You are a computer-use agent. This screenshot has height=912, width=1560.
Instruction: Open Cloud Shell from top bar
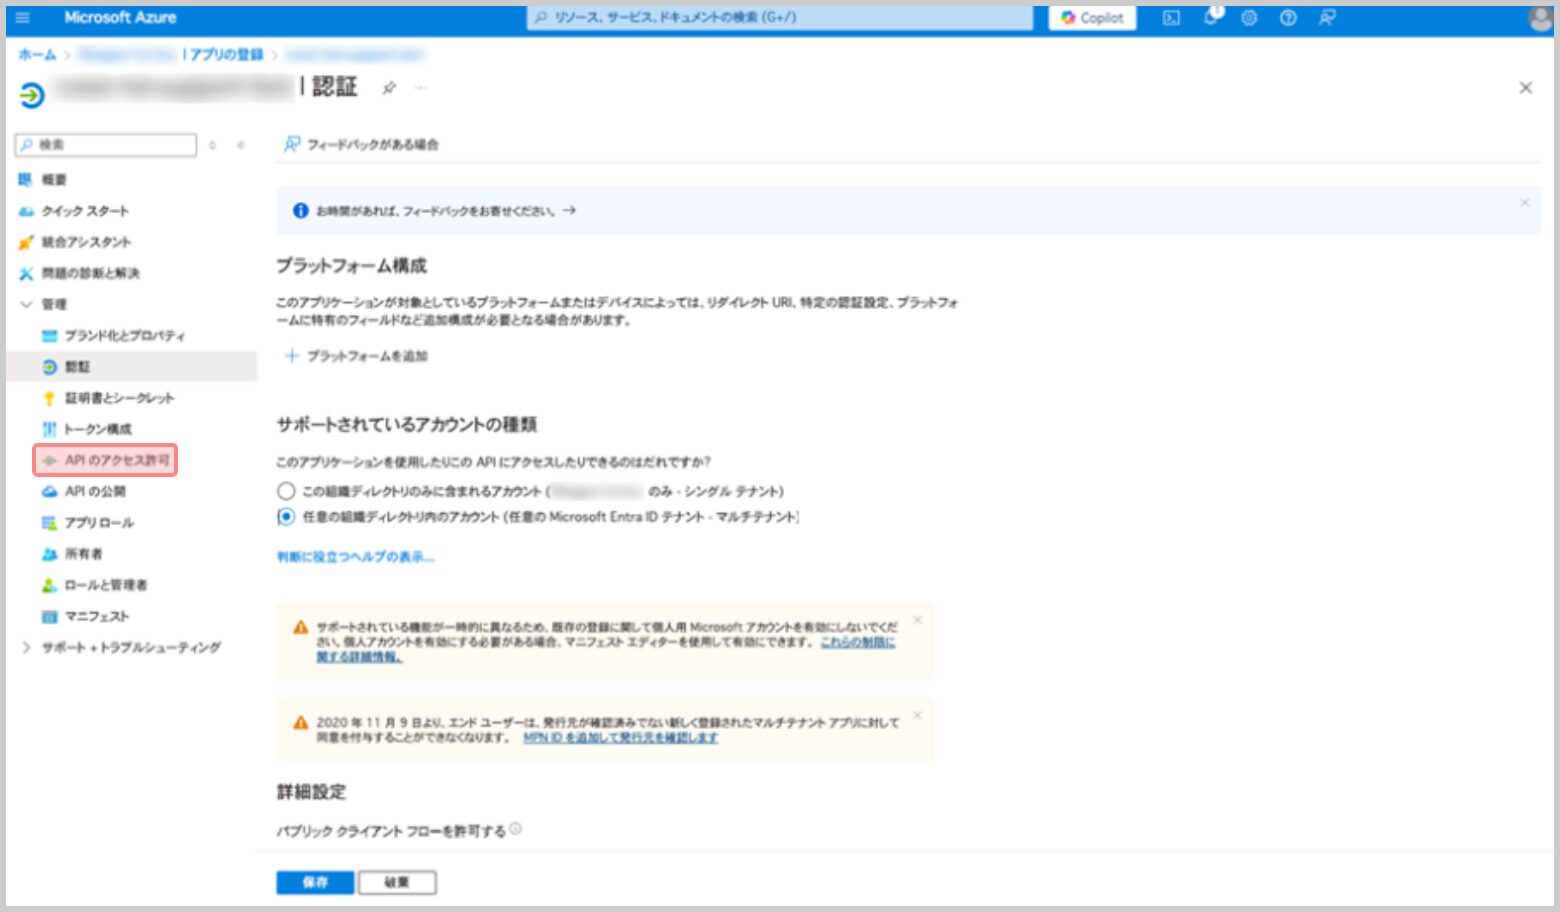(1171, 18)
